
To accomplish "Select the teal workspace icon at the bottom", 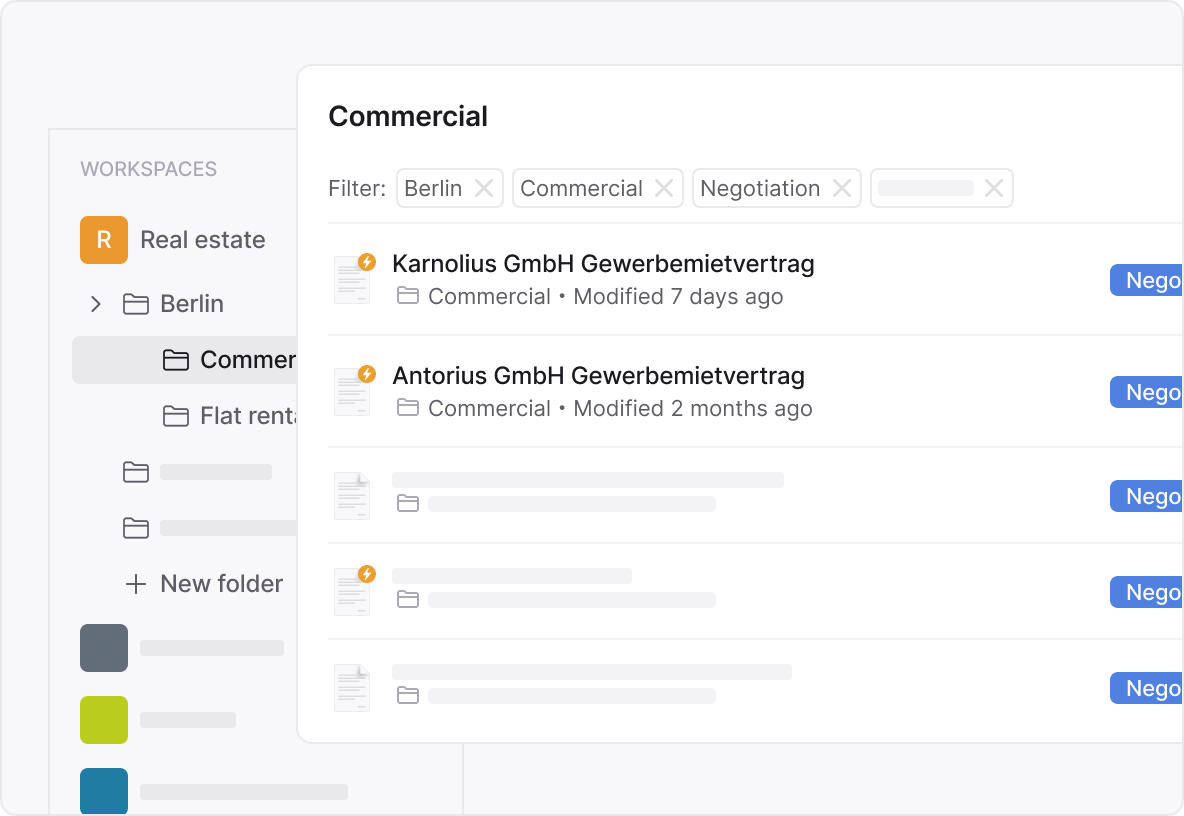I will (104, 792).
